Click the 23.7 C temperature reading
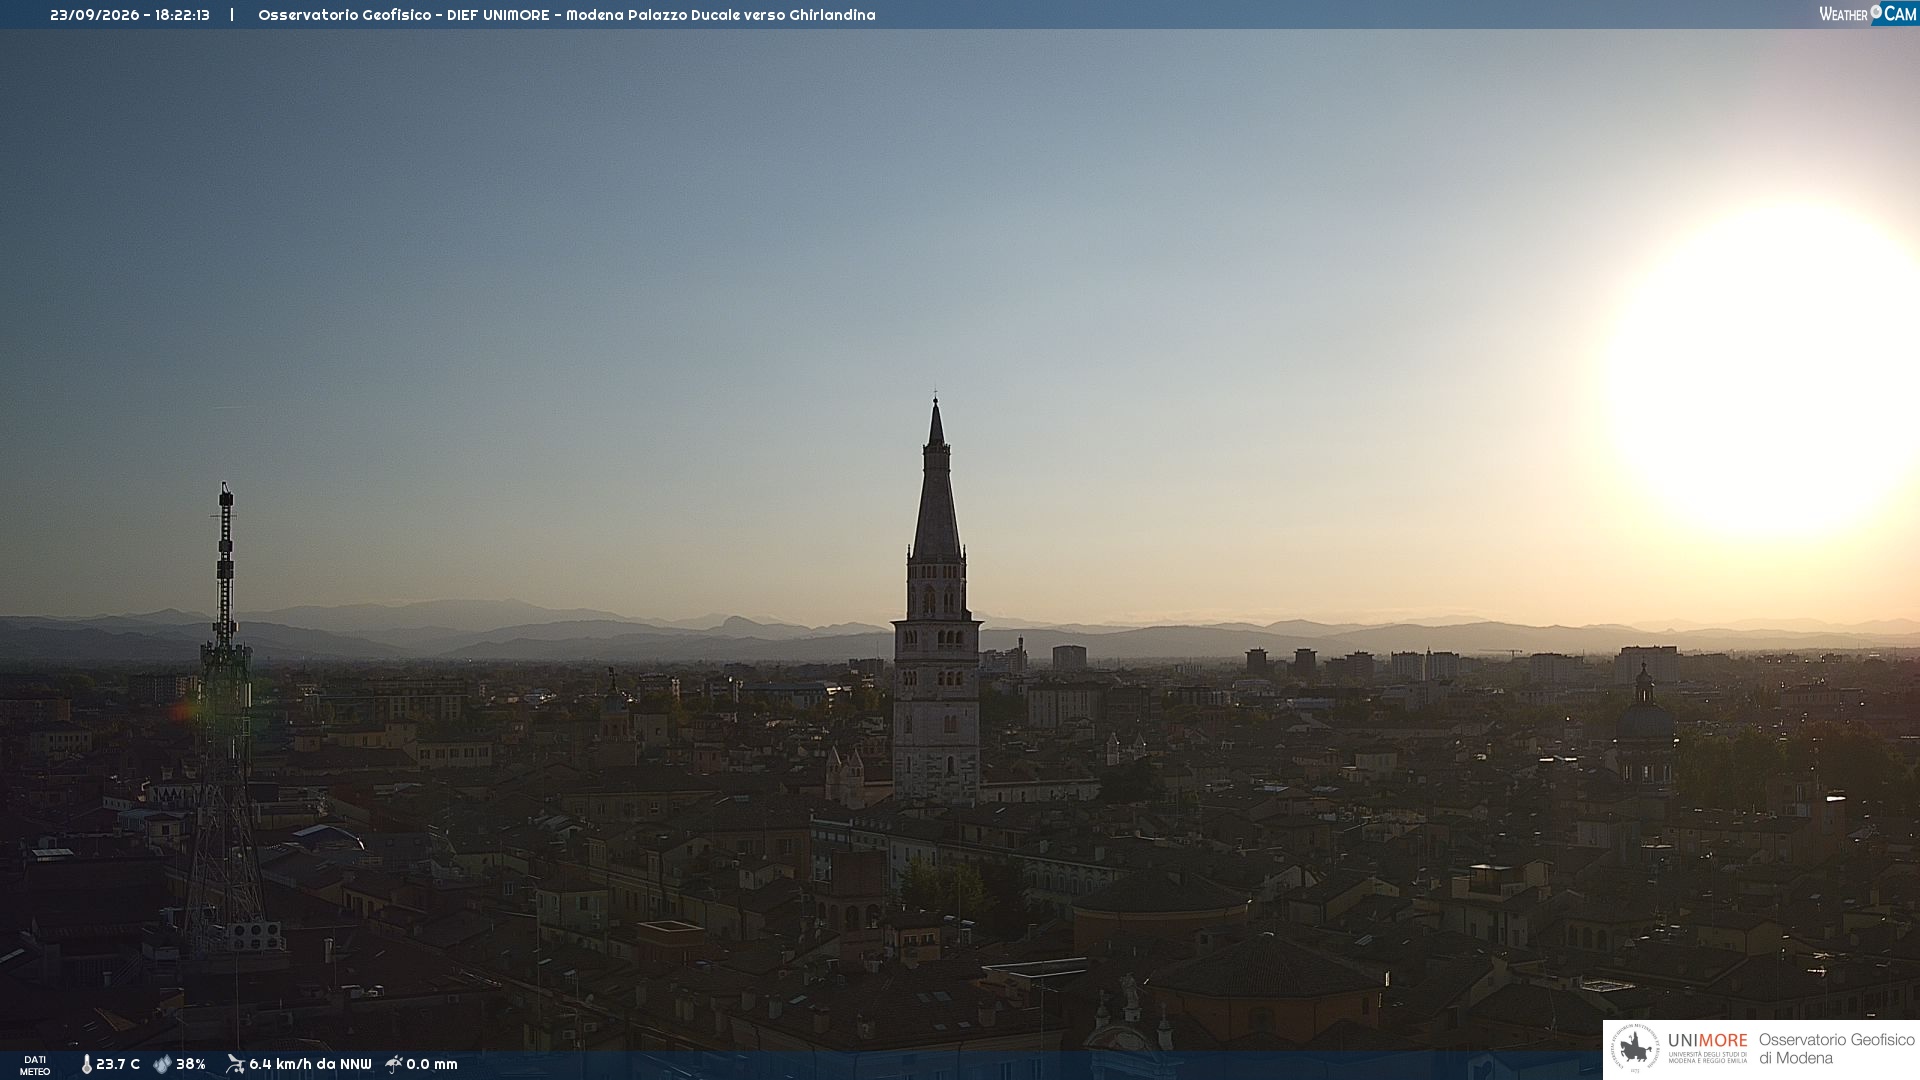 point(118,1064)
